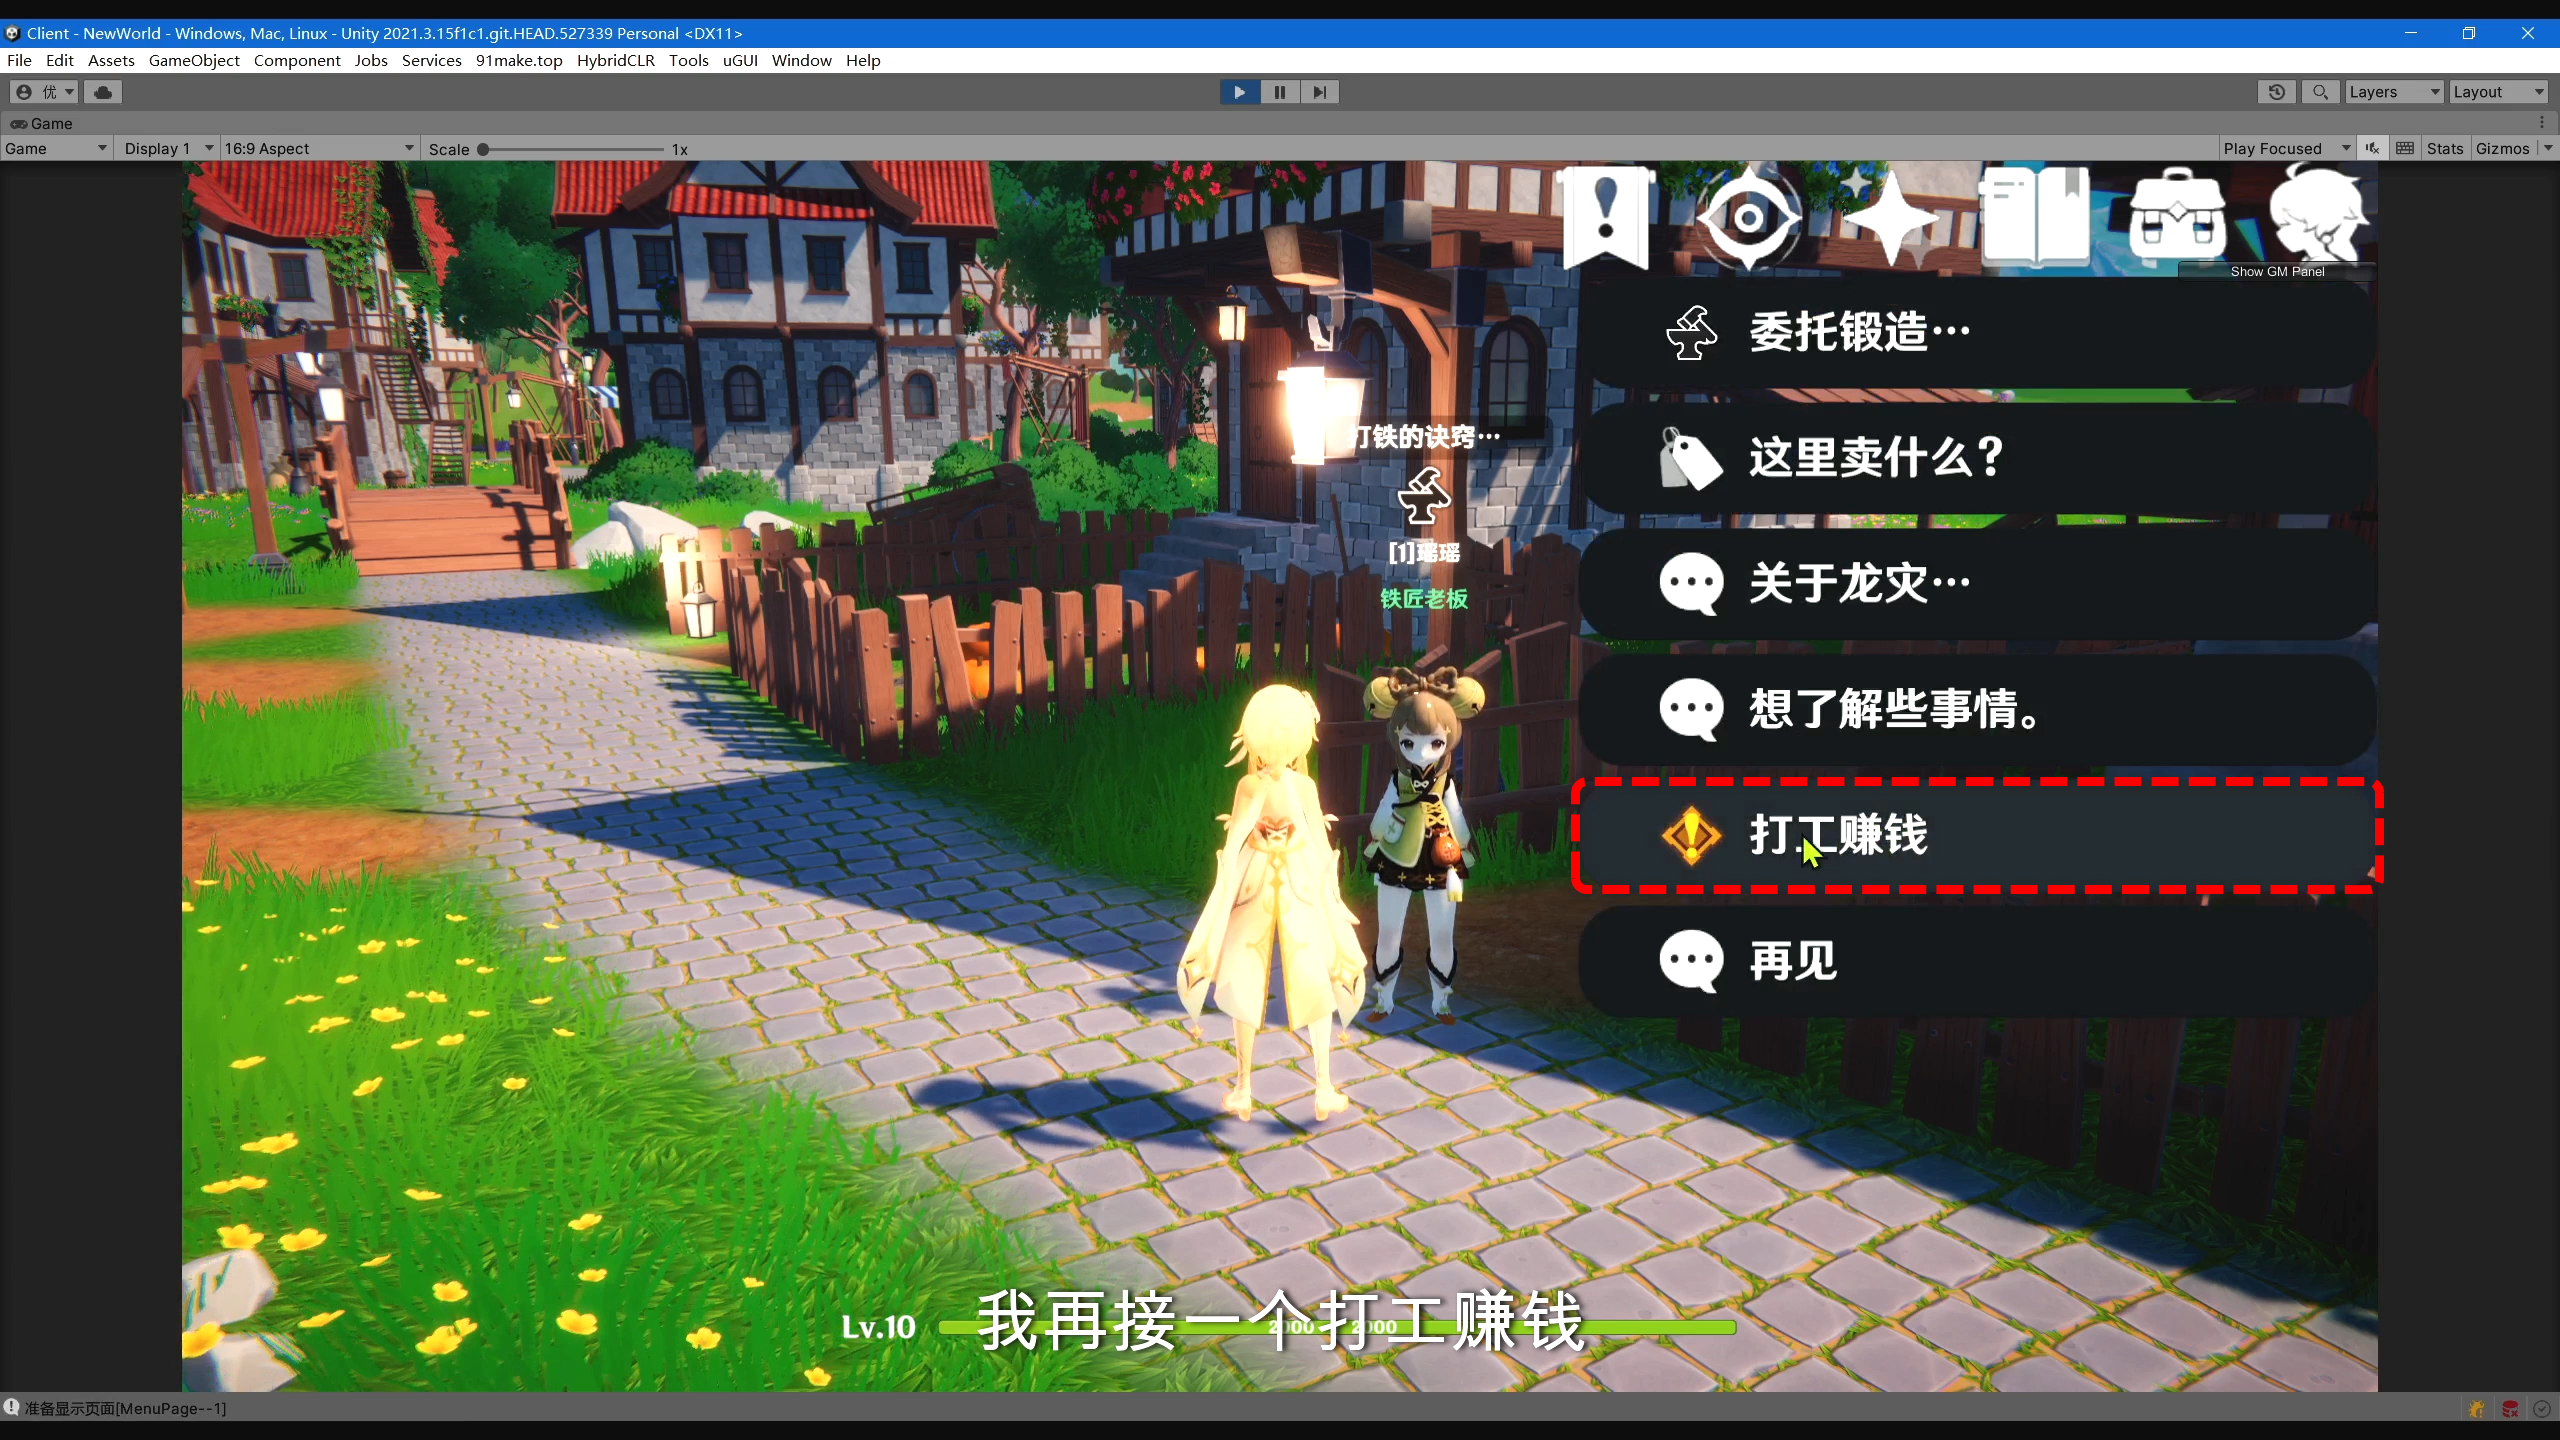
Task: Toggle the Stats overlay
Action: (x=2444, y=148)
